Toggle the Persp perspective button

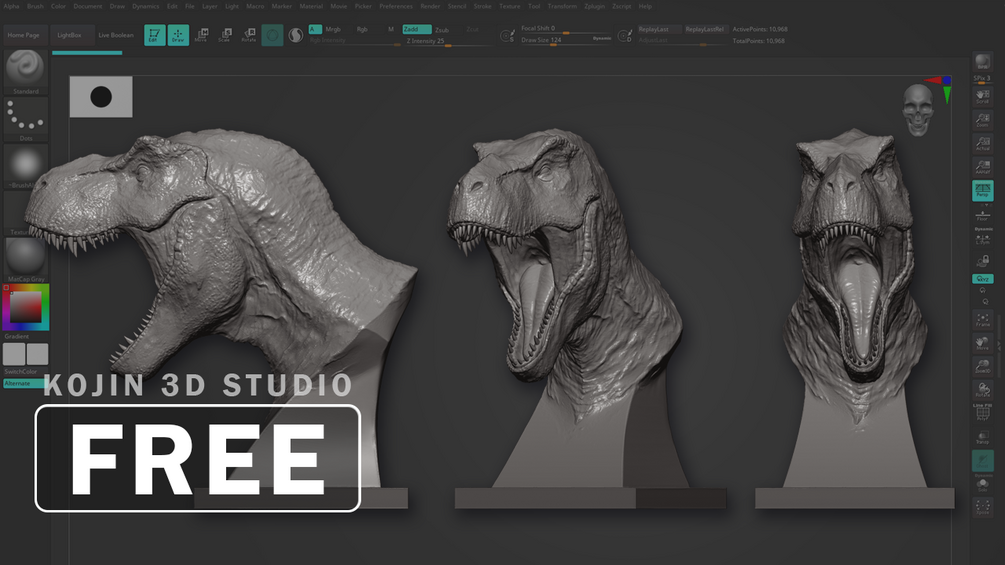pos(982,190)
